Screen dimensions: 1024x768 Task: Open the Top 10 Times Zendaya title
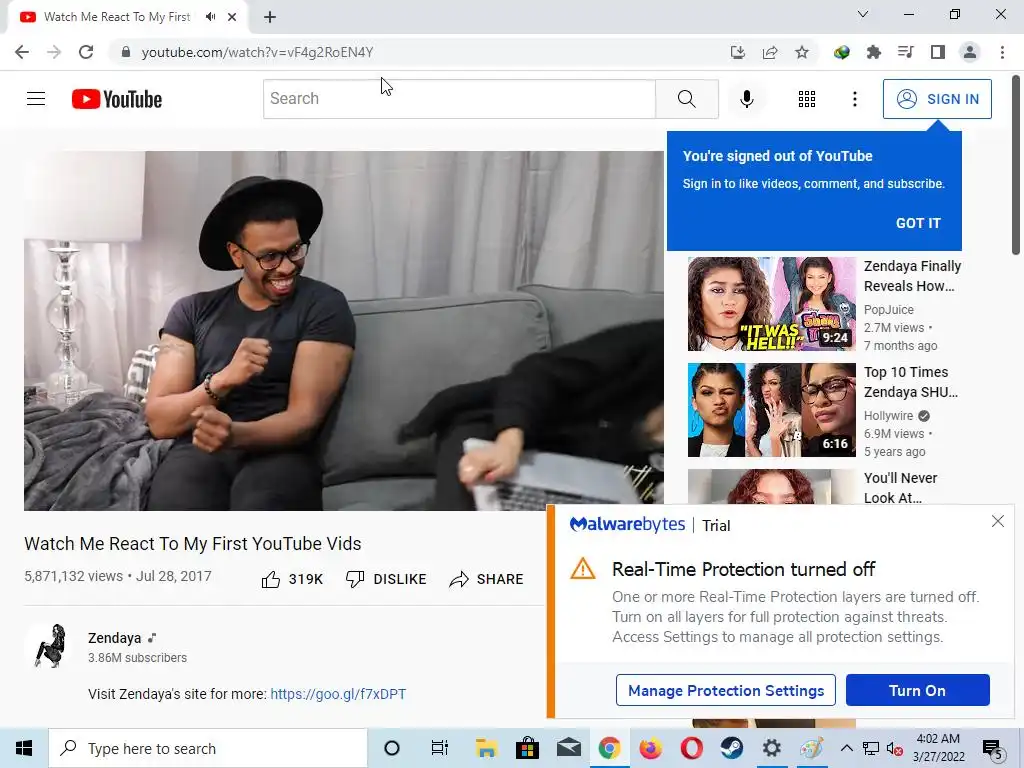[x=910, y=381]
